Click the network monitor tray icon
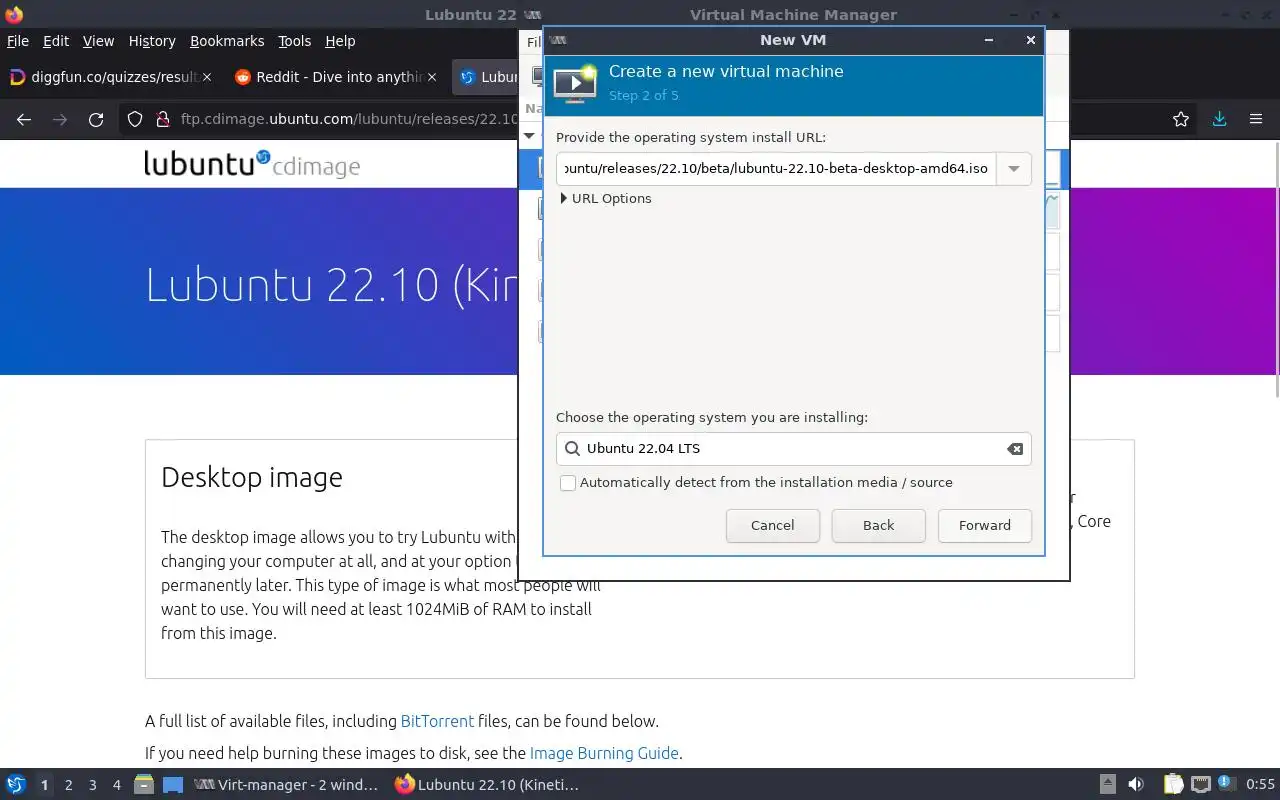This screenshot has height=800, width=1280. point(1201,785)
